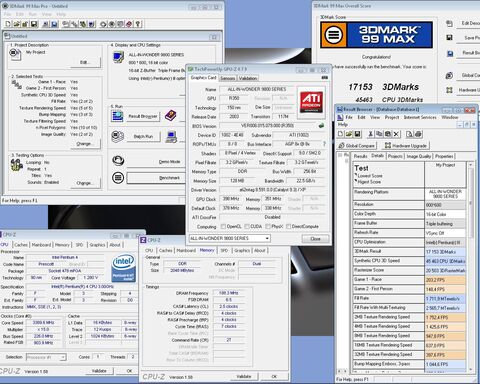Switch to Results tab in Result Browser
The image size is (480, 384).
click(x=360, y=156)
